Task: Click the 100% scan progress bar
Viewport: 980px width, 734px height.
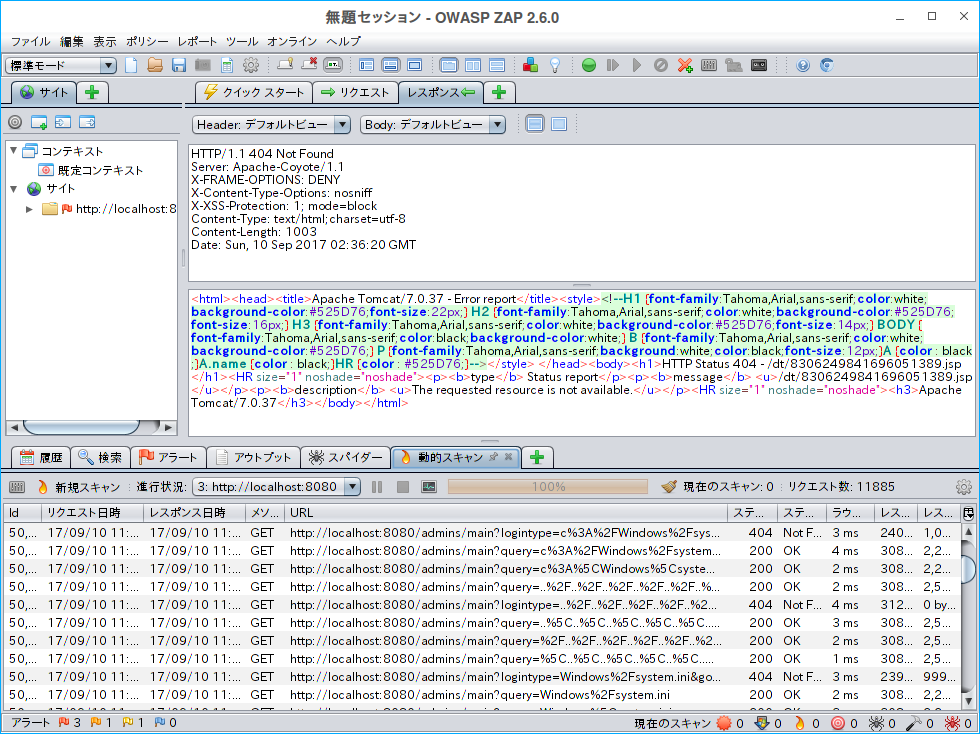Action: tap(548, 486)
